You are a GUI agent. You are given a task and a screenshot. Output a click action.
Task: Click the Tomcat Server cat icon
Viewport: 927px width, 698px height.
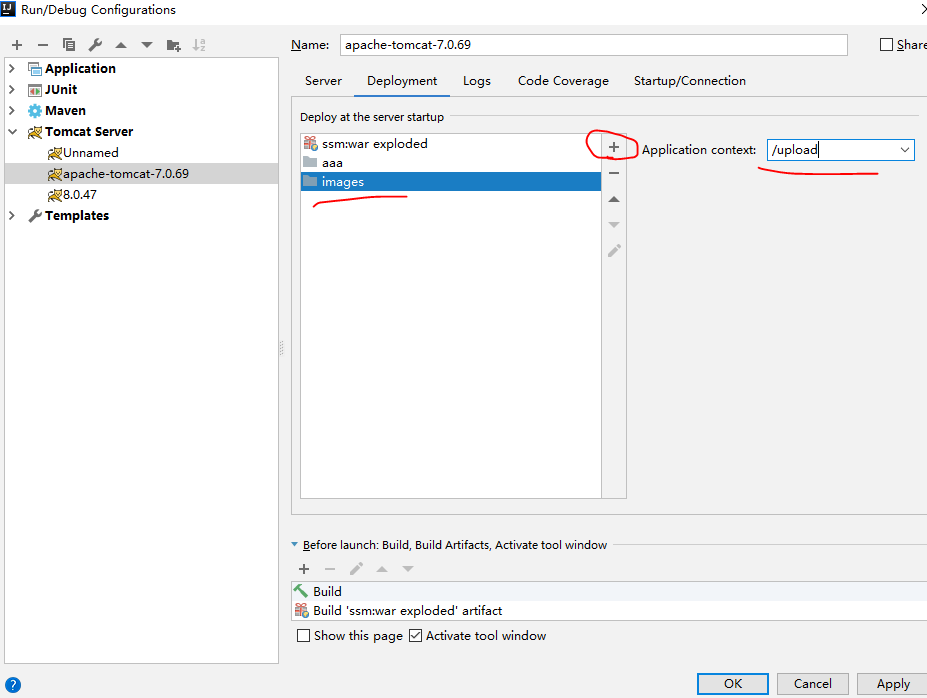pyautogui.click(x=35, y=132)
